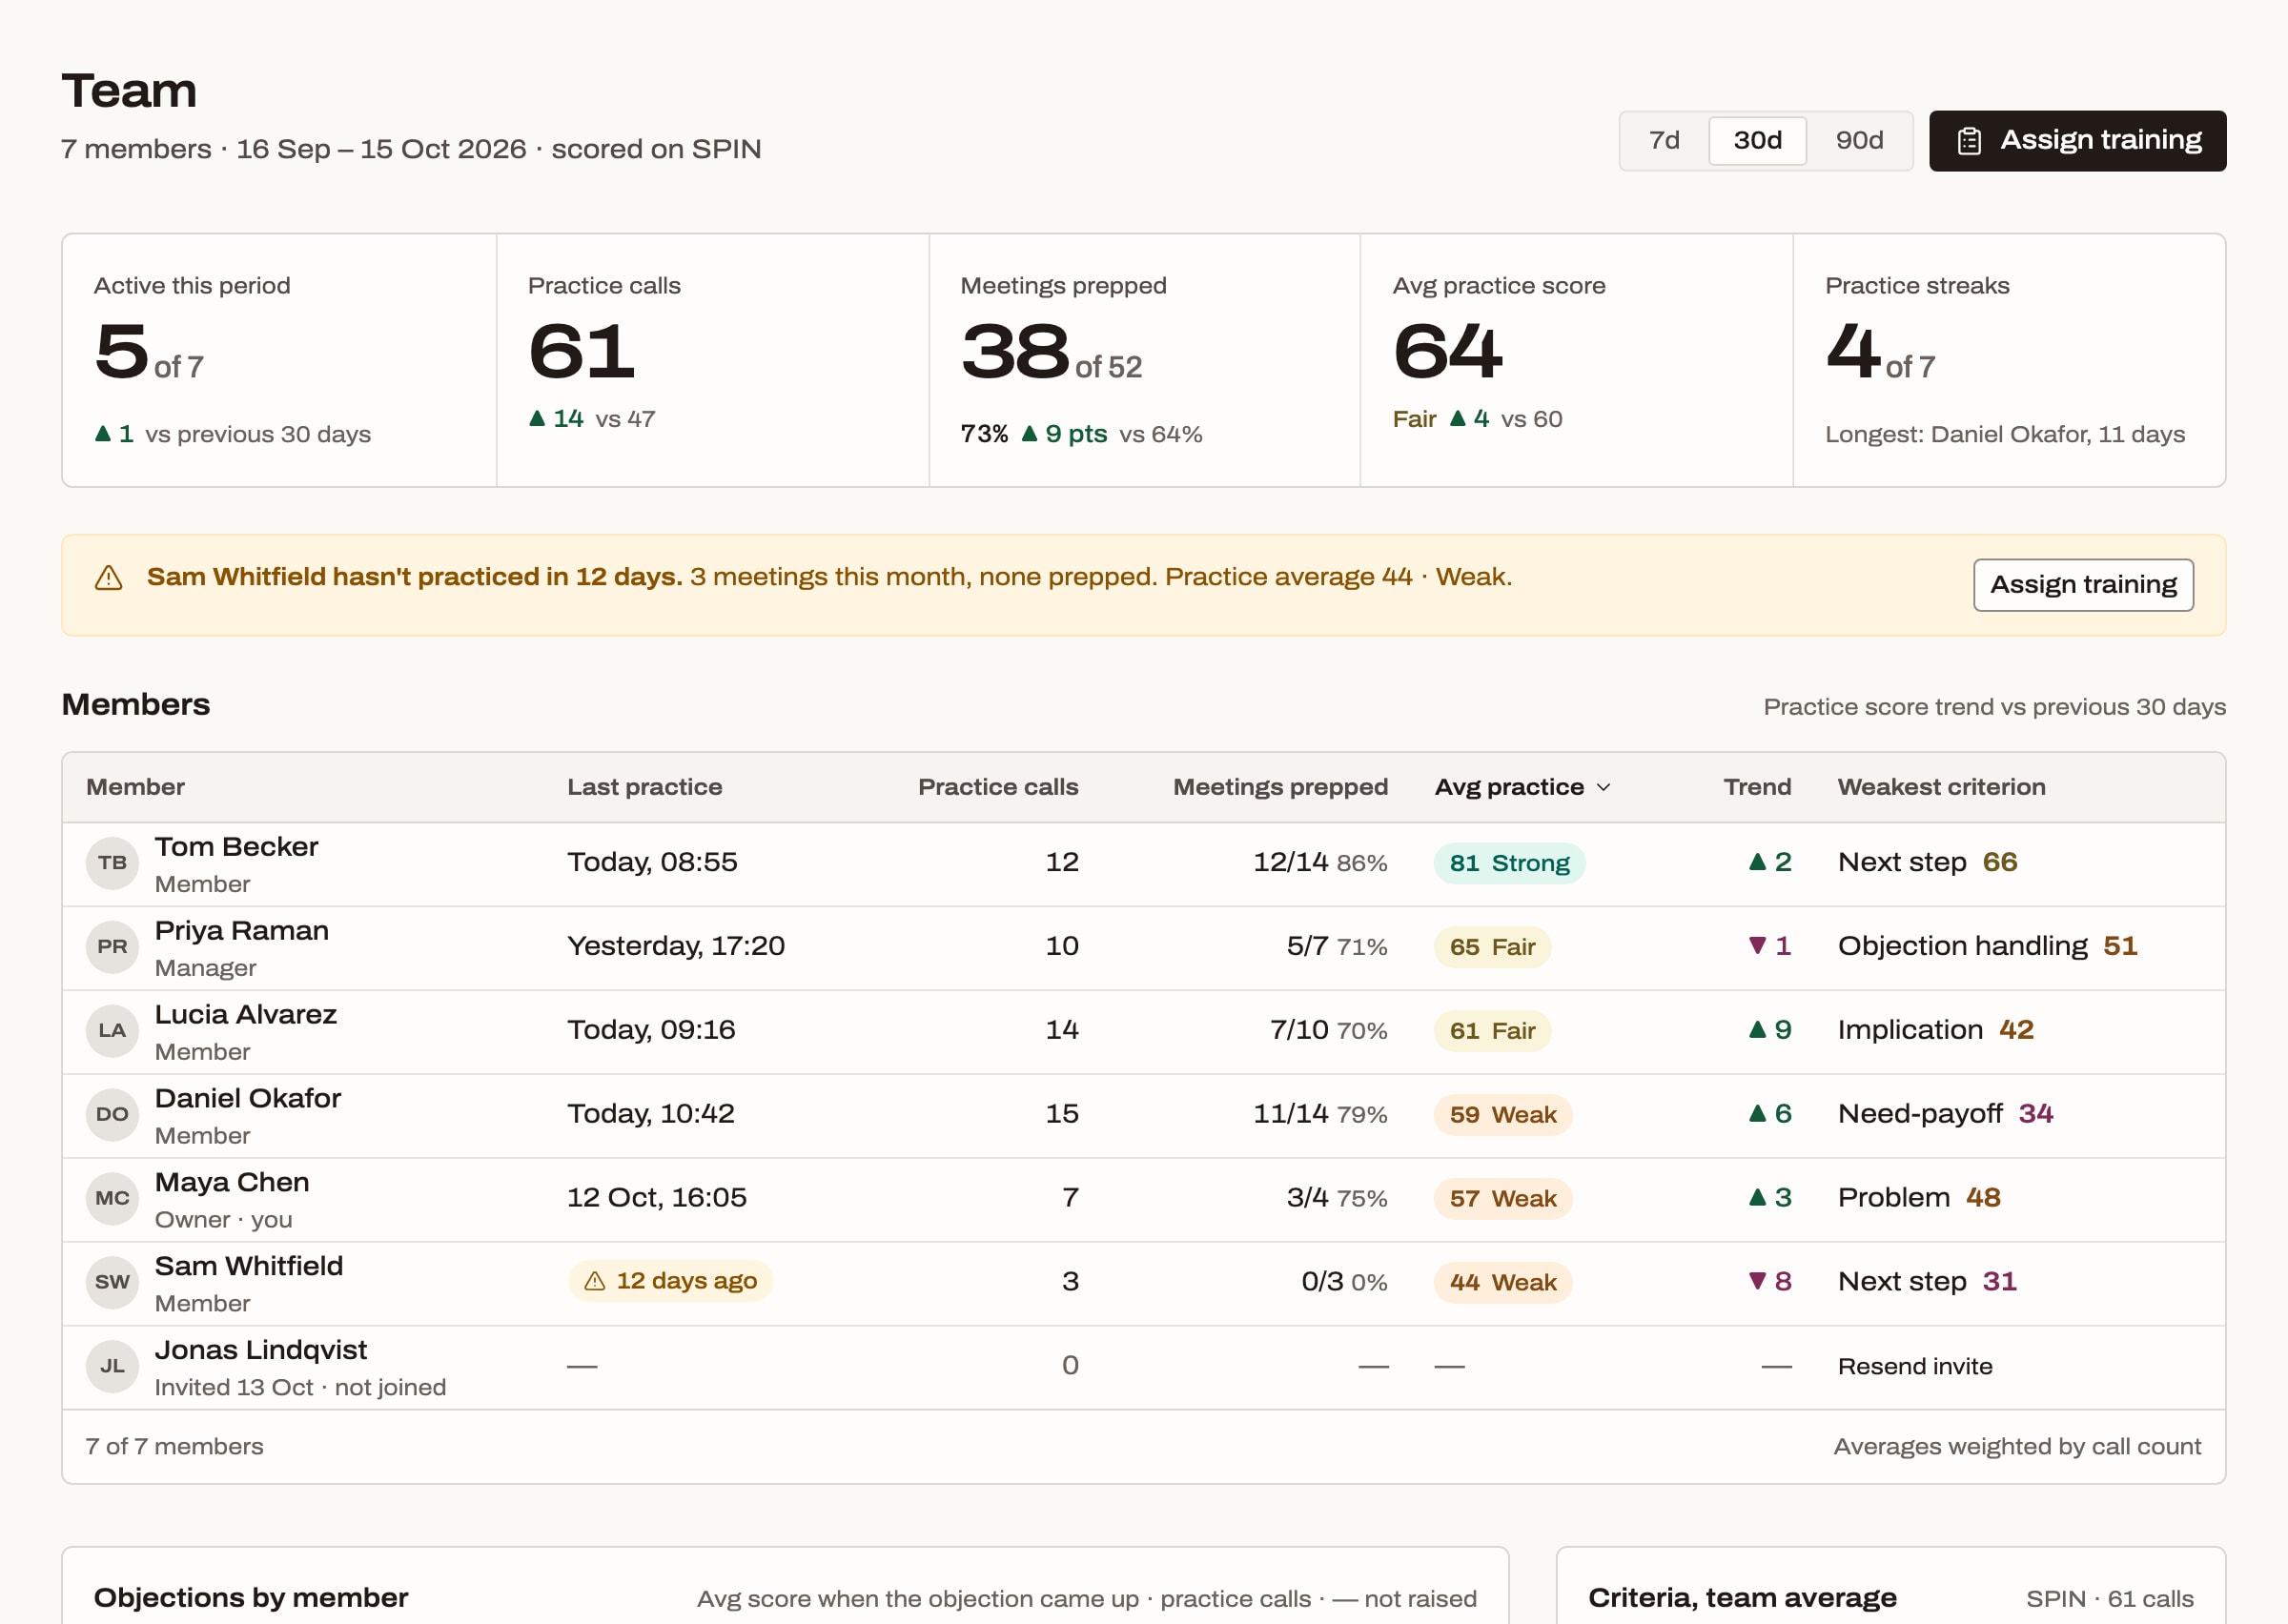This screenshot has height=1624, width=2288.
Task: Select the 30d period tab
Action: coord(1757,141)
